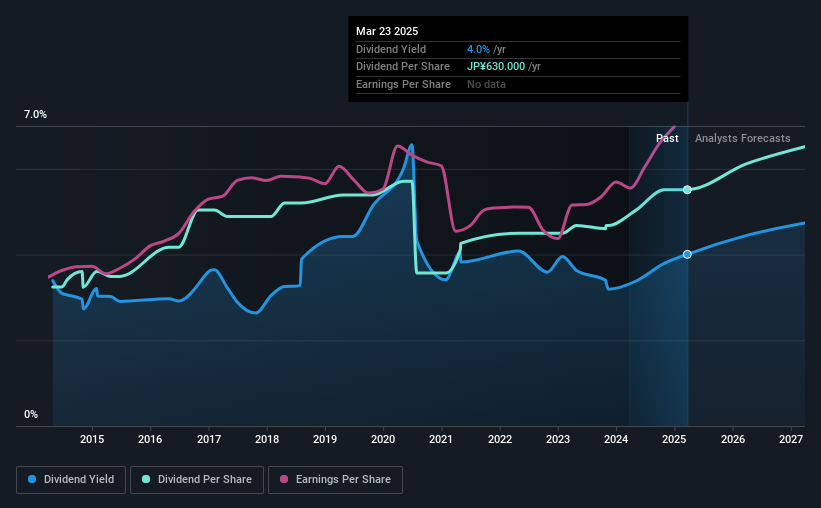Select the 2027 label on the time axis
The height and width of the screenshot is (508, 821).
pos(791,439)
